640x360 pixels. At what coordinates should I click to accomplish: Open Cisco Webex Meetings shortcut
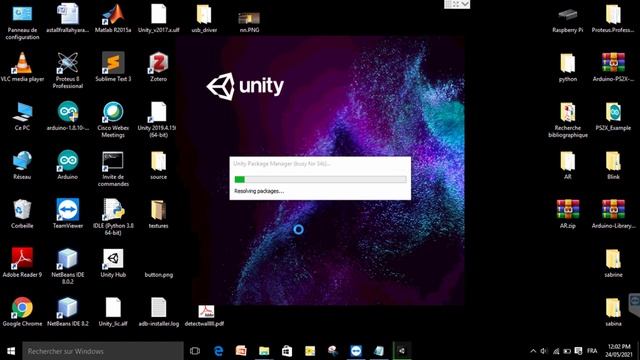113,120
